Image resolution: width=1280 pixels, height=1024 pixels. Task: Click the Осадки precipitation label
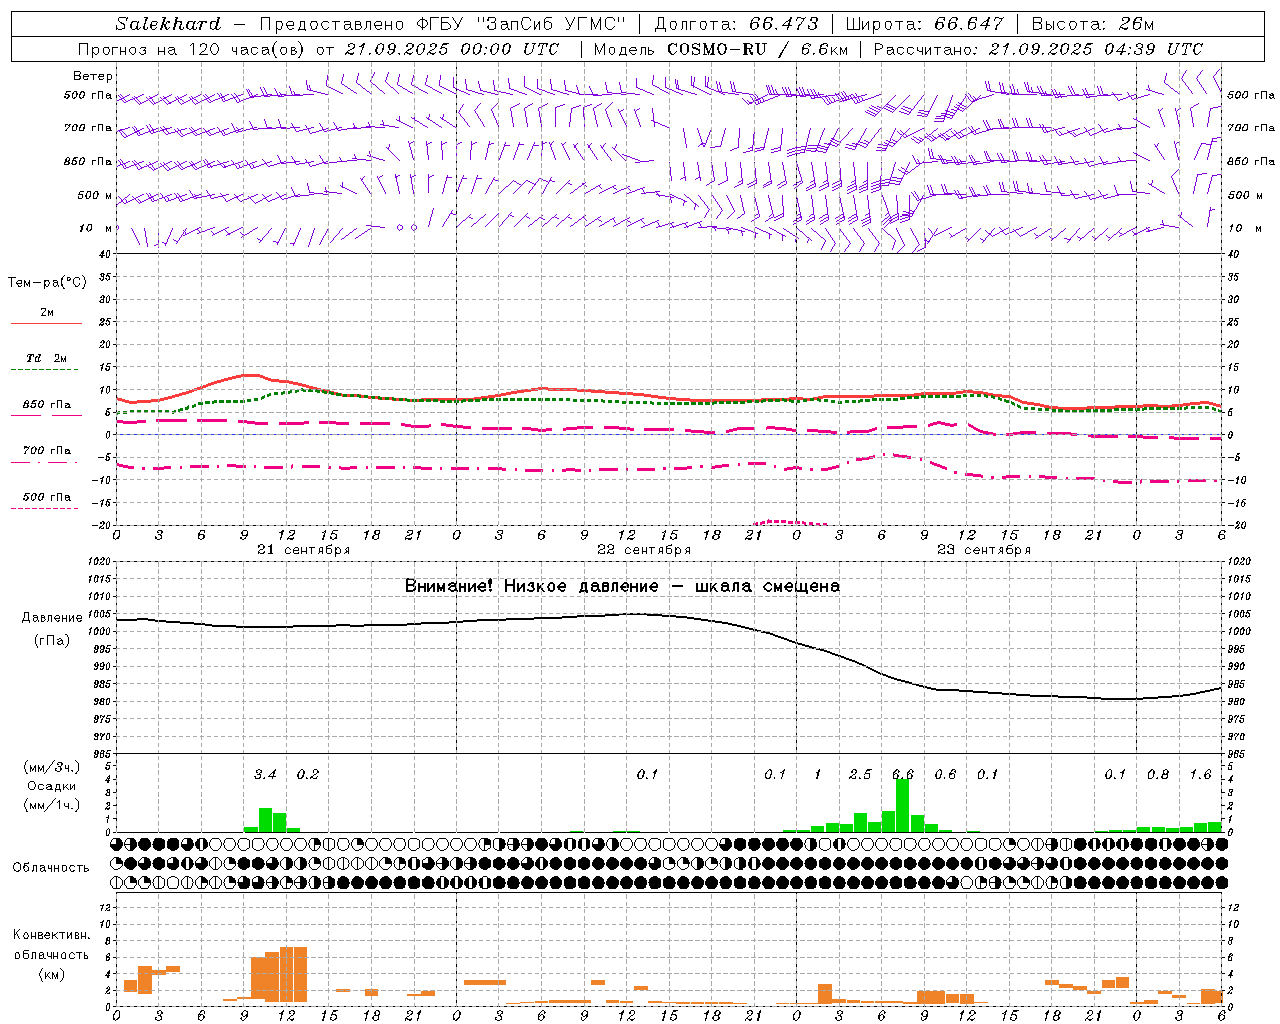pyautogui.click(x=51, y=786)
